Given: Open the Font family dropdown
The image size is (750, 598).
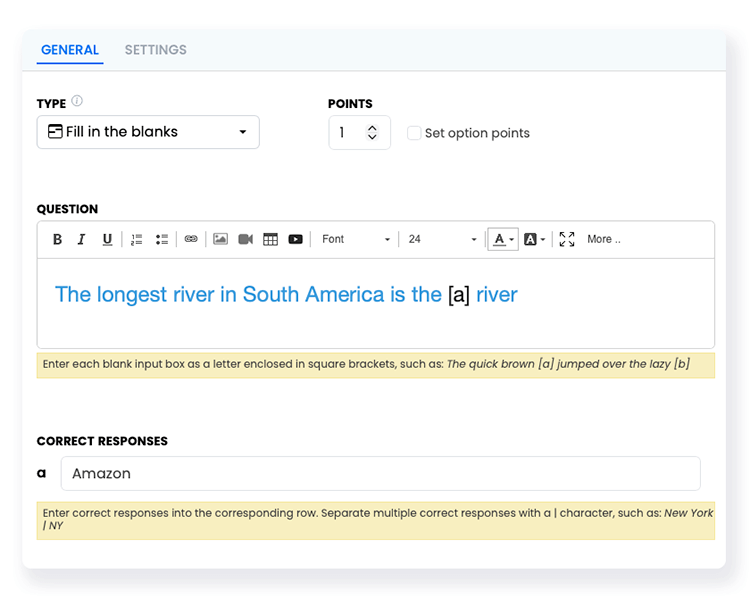Looking at the screenshot, I should [356, 239].
